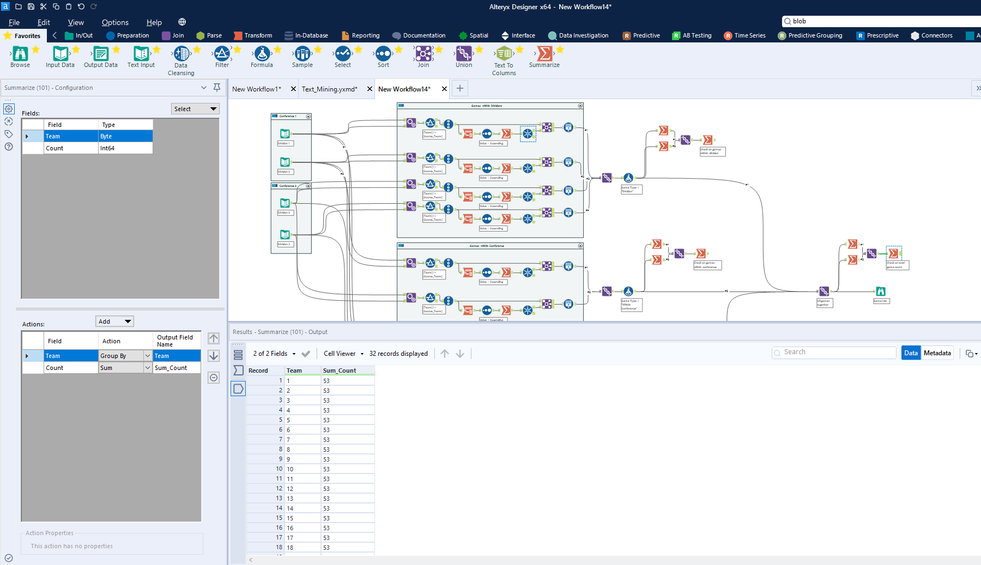This screenshot has width=981, height=565.
Task: Click the undo icon
Action: (x=81, y=6)
